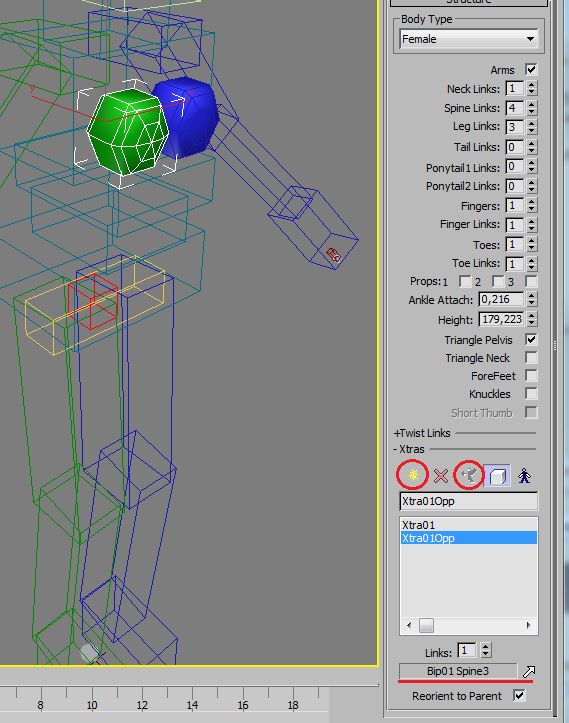Click the Height value field

[x=501, y=319]
